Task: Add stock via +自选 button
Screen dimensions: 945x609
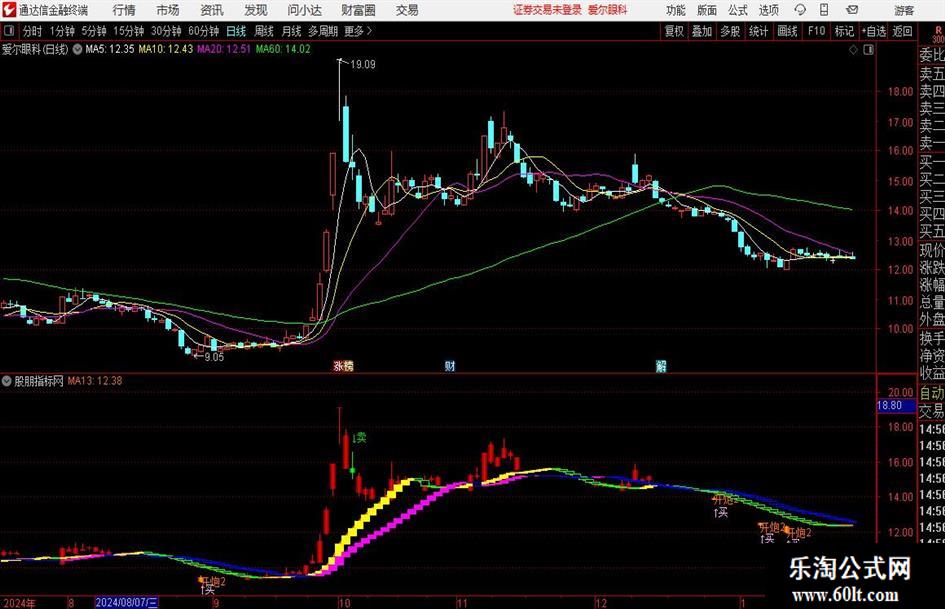Action: [x=873, y=31]
